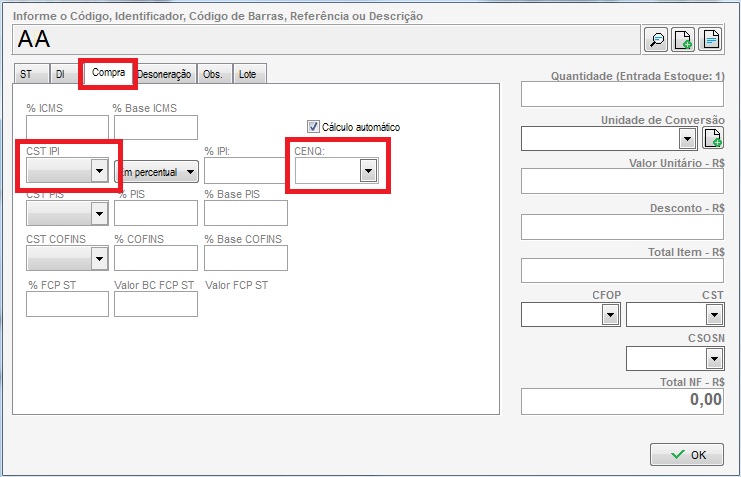This screenshot has width=741, height=477.
Task: Switch to the DI tab
Action: pyautogui.click(x=60, y=74)
